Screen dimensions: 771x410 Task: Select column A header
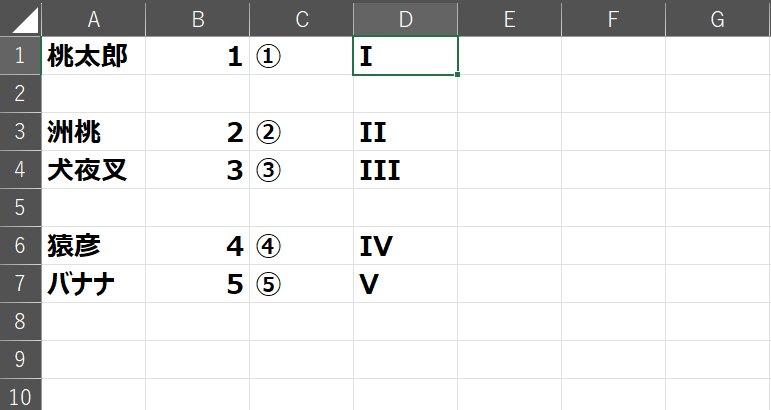[93, 17]
